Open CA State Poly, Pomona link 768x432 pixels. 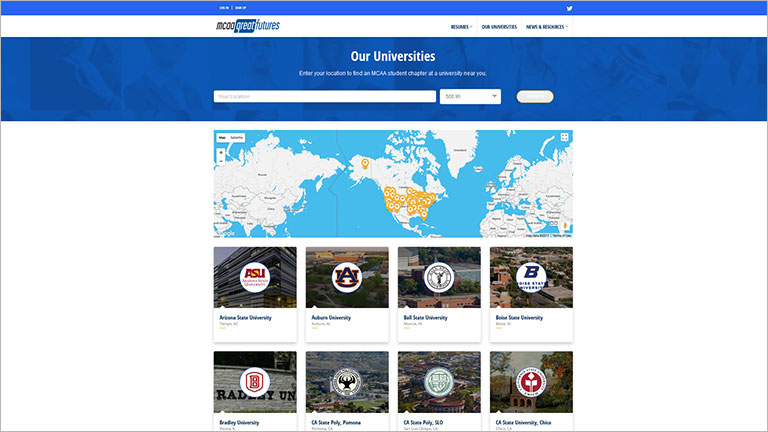336,422
